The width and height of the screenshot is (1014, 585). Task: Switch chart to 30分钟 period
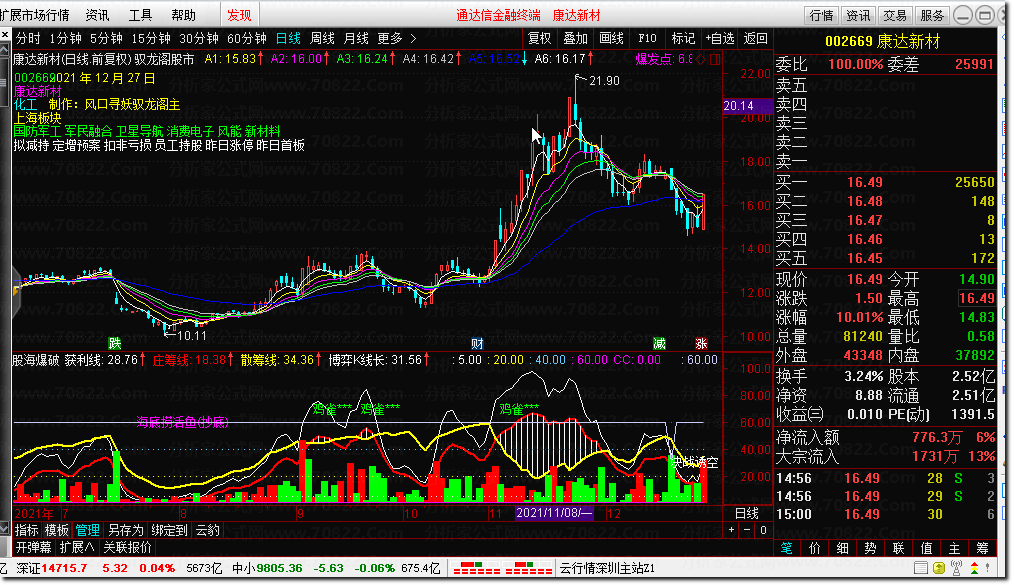tap(199, 38)
